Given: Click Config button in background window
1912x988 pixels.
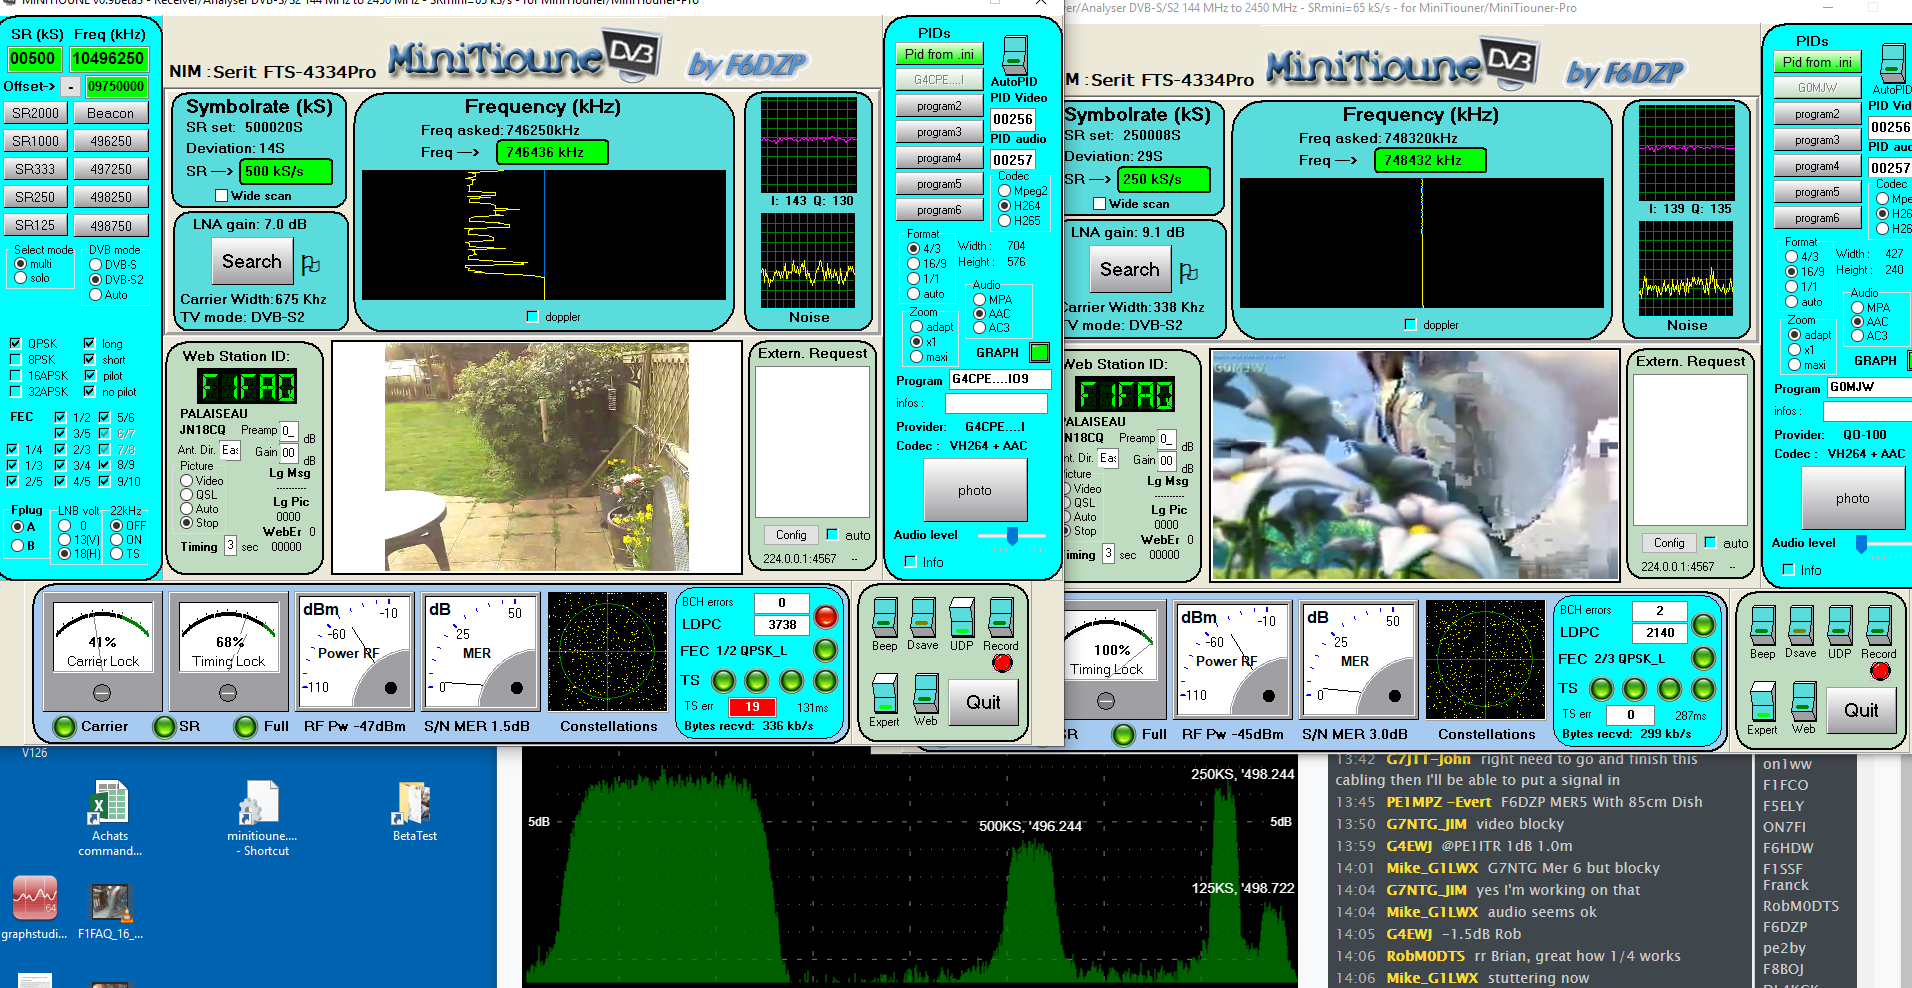Looking at the screenshot, I should point(1669,543).
